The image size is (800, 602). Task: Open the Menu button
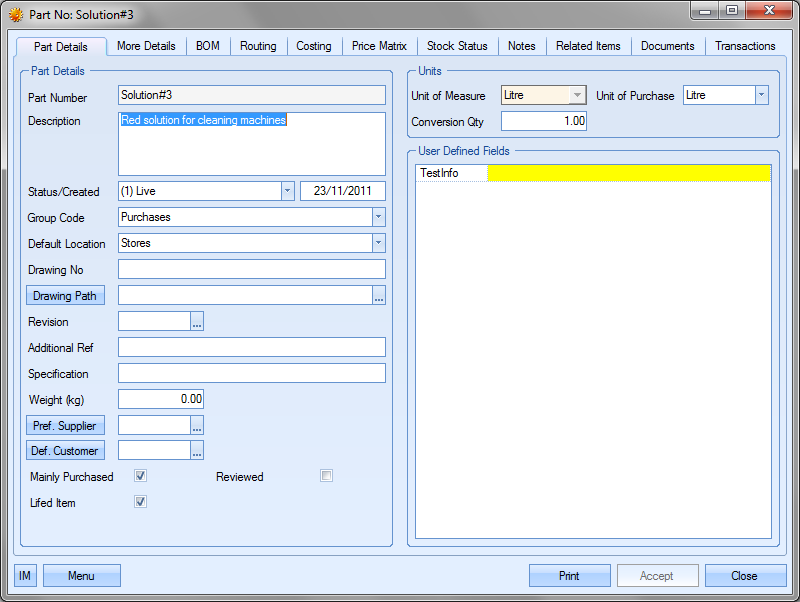(x=82, y=576)
